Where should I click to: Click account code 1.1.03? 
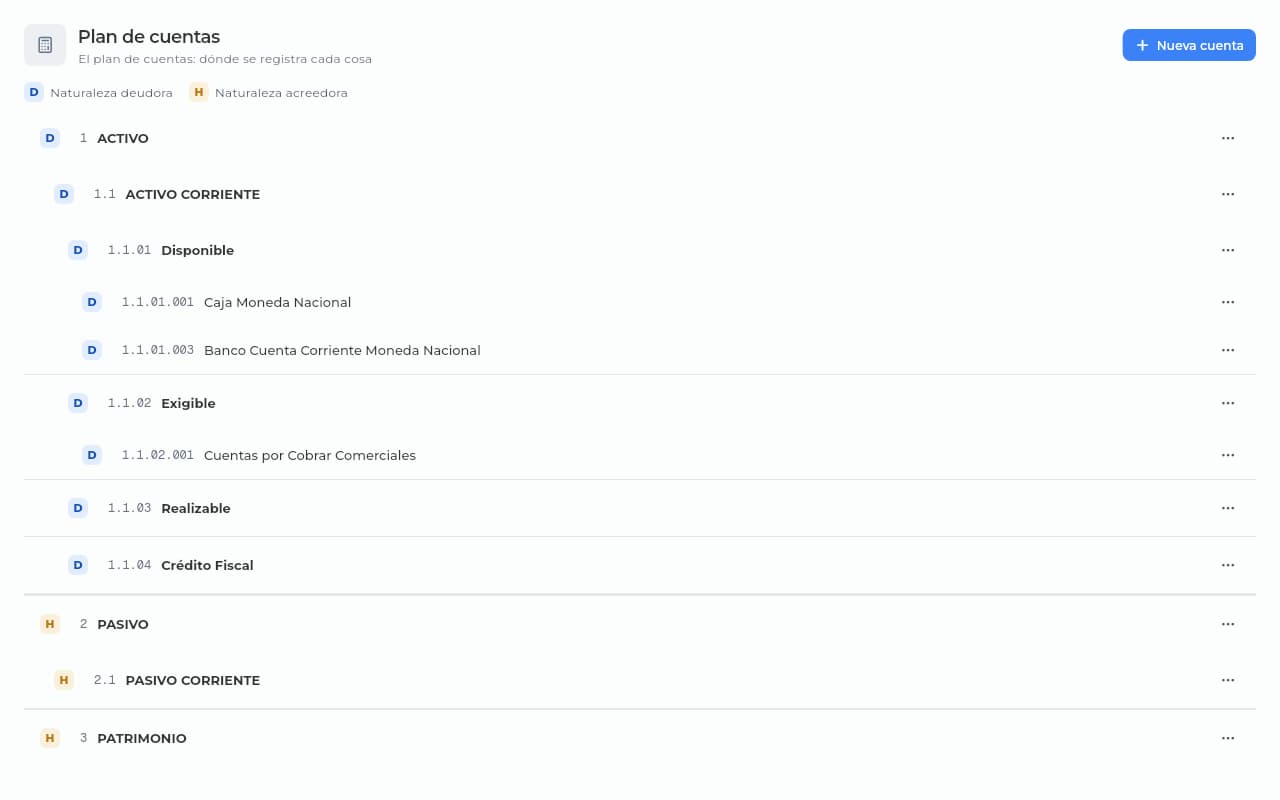pyautogui.click(x=130, y=508)
